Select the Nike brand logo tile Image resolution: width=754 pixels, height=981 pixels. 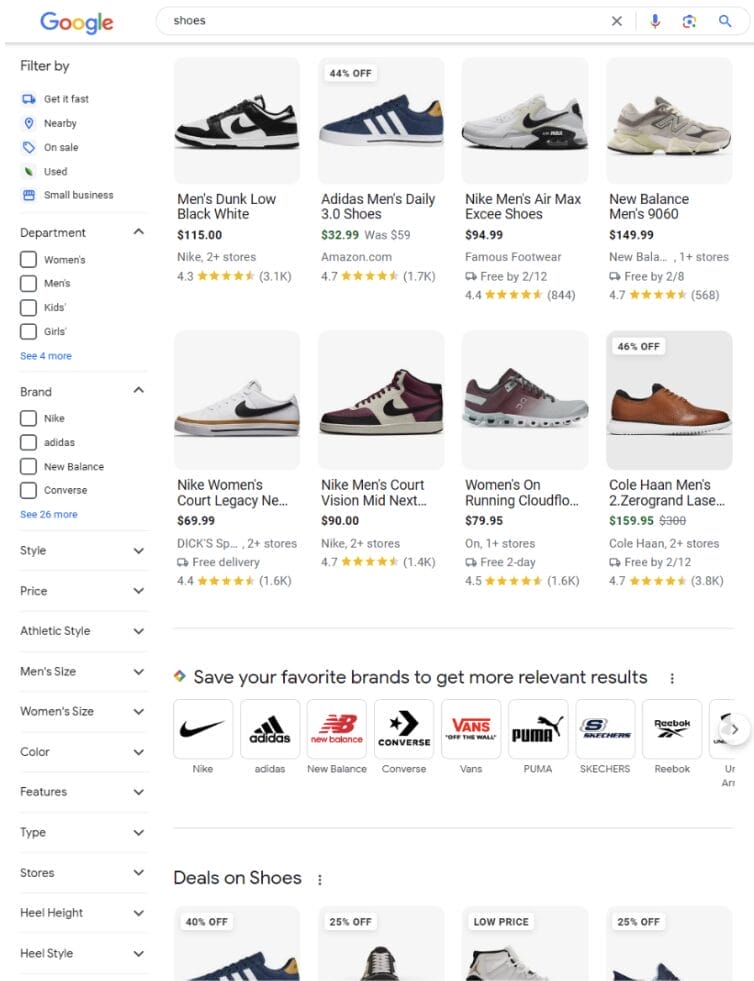[x=202, y=728]
